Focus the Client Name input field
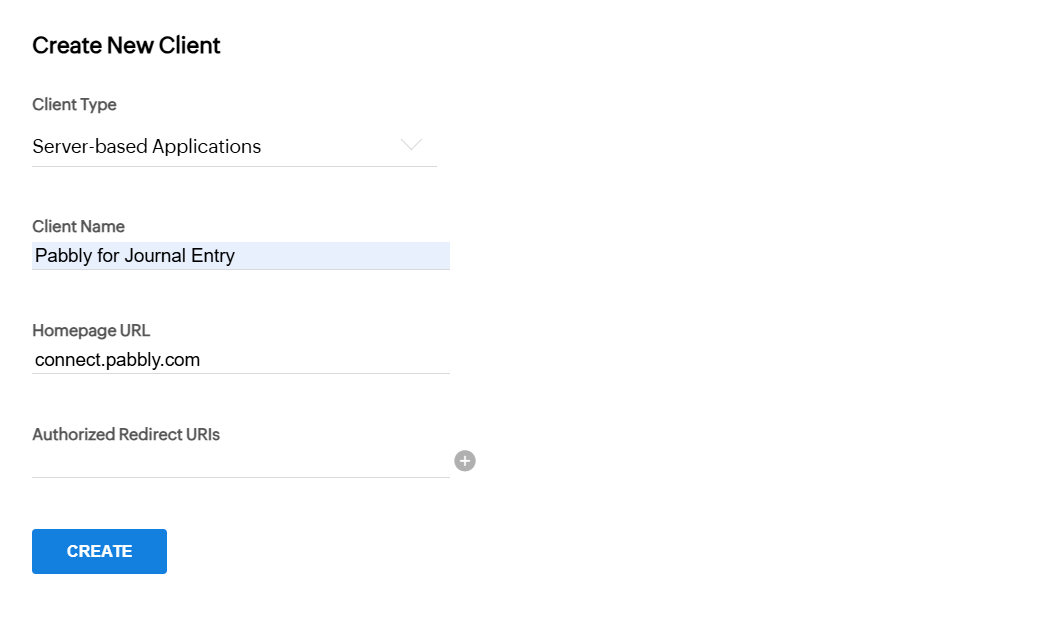The height and width of the screenshot is (627, 1038). [241, 256]
